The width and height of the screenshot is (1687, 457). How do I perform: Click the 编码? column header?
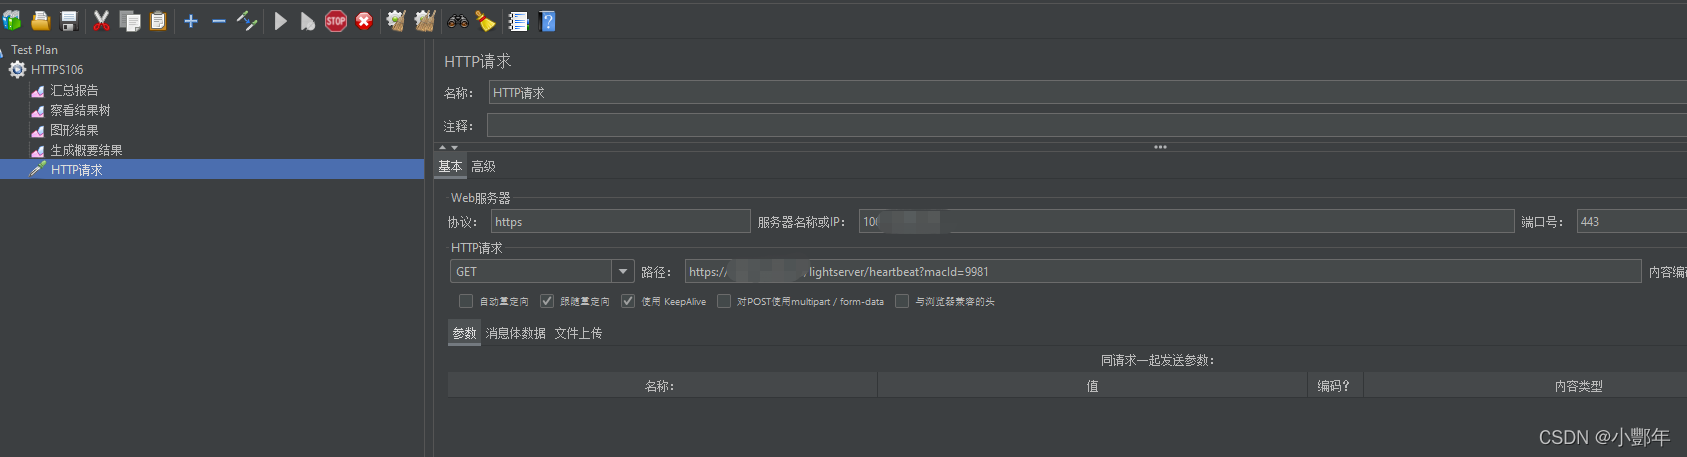[1335, 386]
